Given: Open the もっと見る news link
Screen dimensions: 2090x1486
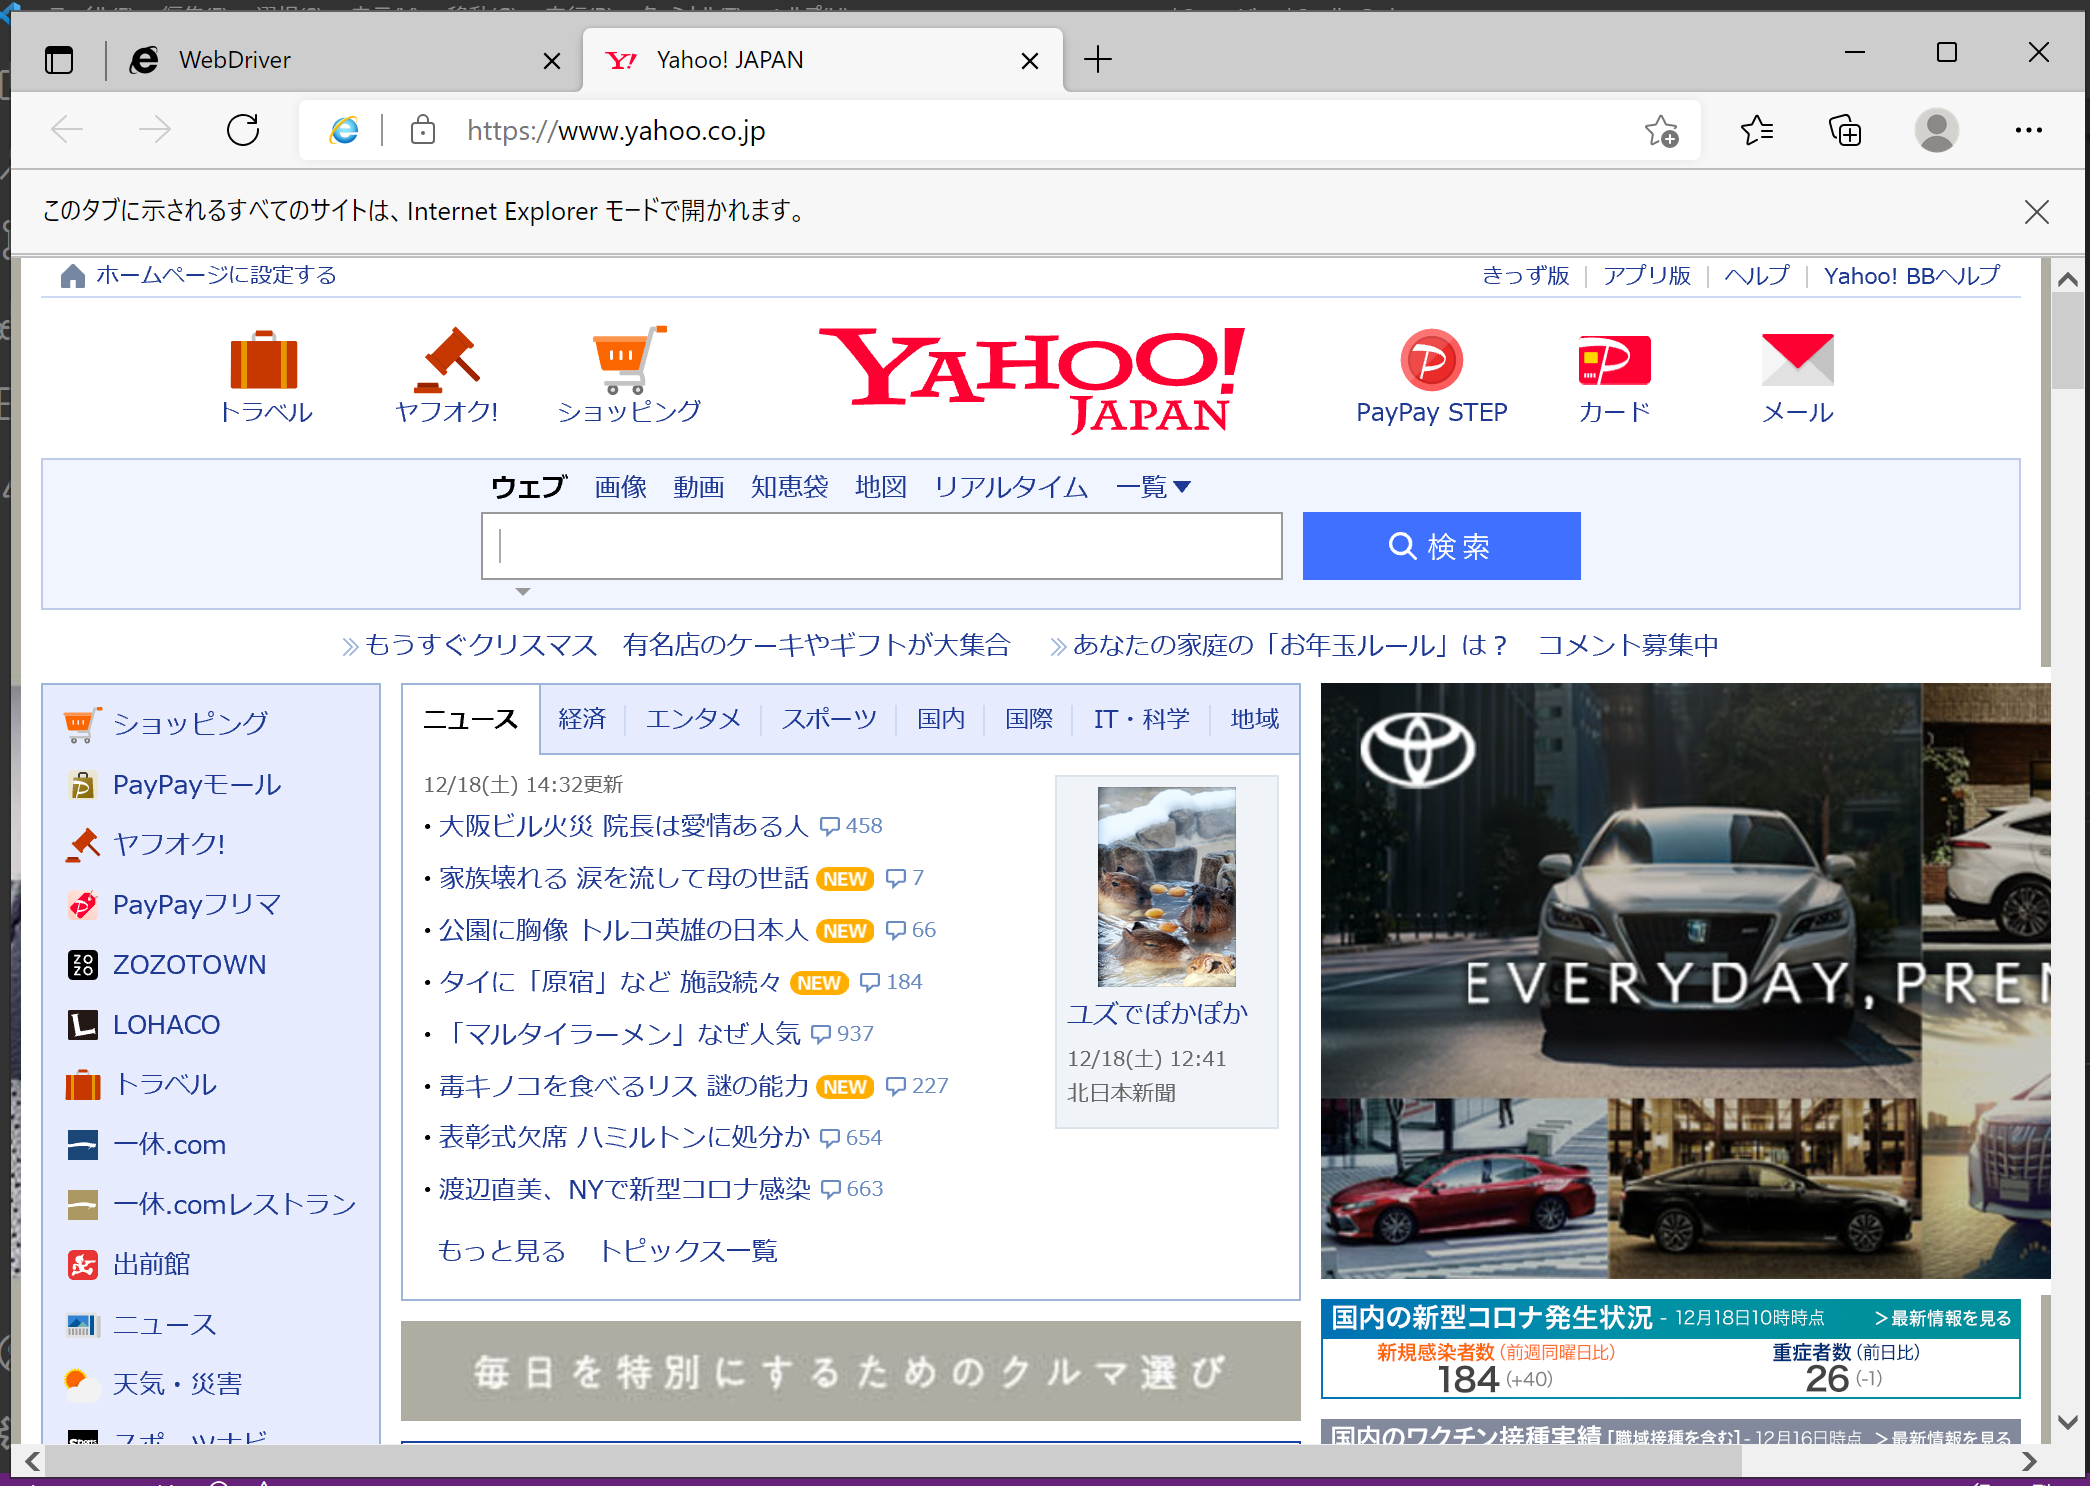Looking at the screenshot, I should tap(501, 1251).
